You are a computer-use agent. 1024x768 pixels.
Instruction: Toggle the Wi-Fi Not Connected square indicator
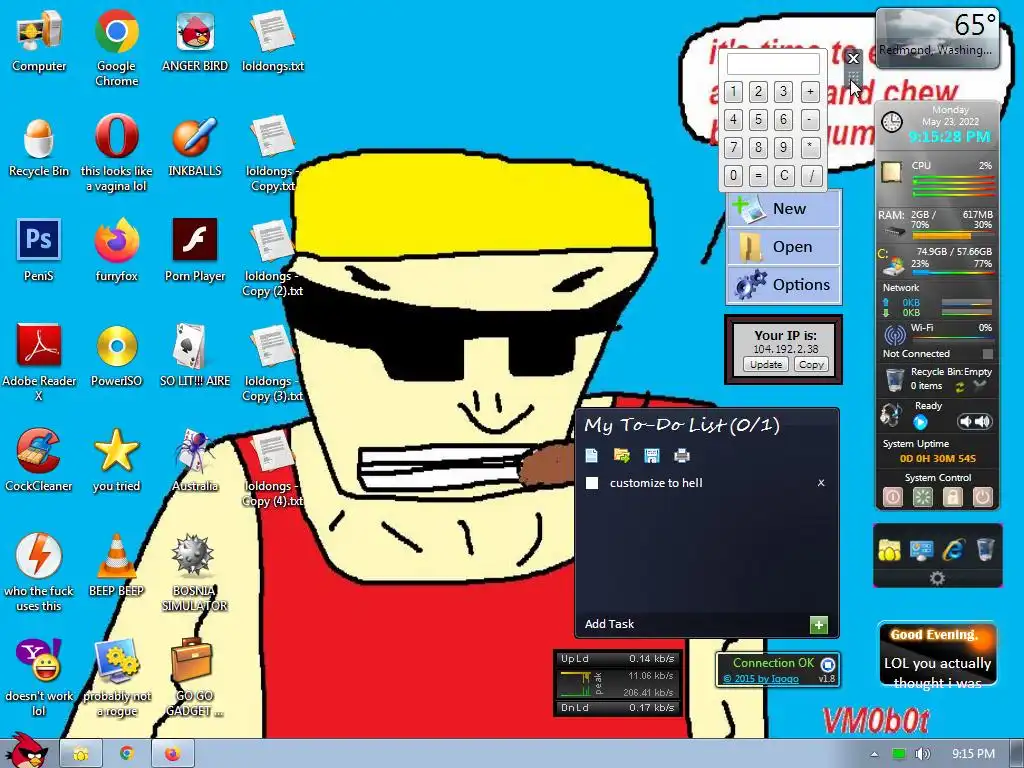tap(988, 354)
